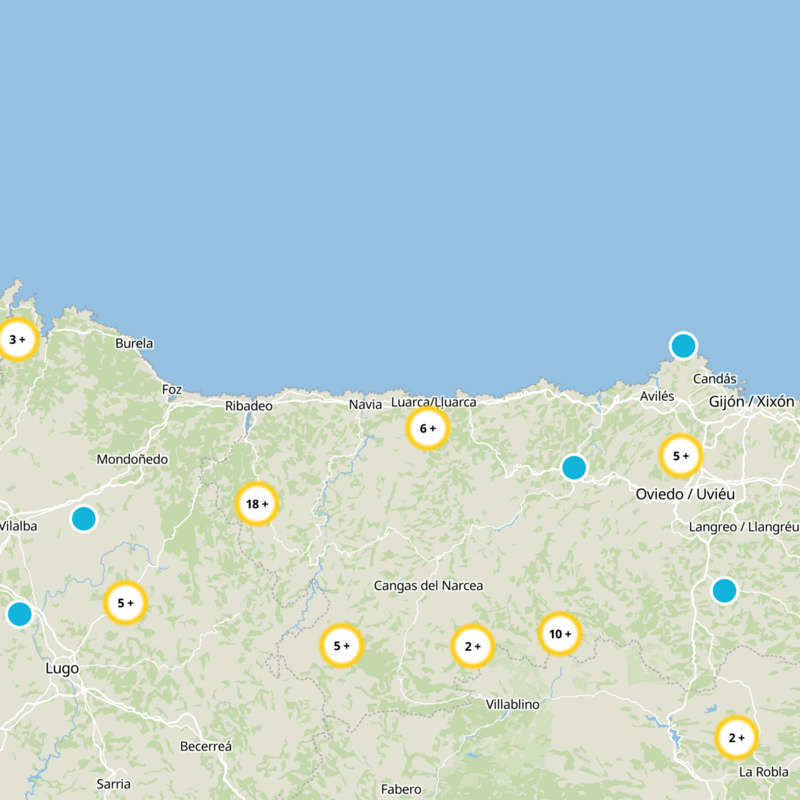
Task: Expand the 5 + cluster northeast of Lugo
Action: tap(125, 603)
